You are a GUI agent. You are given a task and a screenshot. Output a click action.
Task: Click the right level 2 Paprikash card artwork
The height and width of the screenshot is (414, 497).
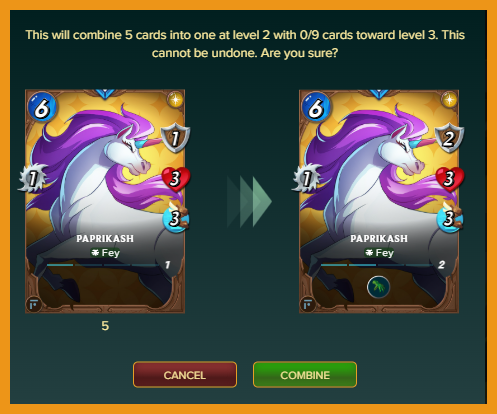tap(379, 201)
